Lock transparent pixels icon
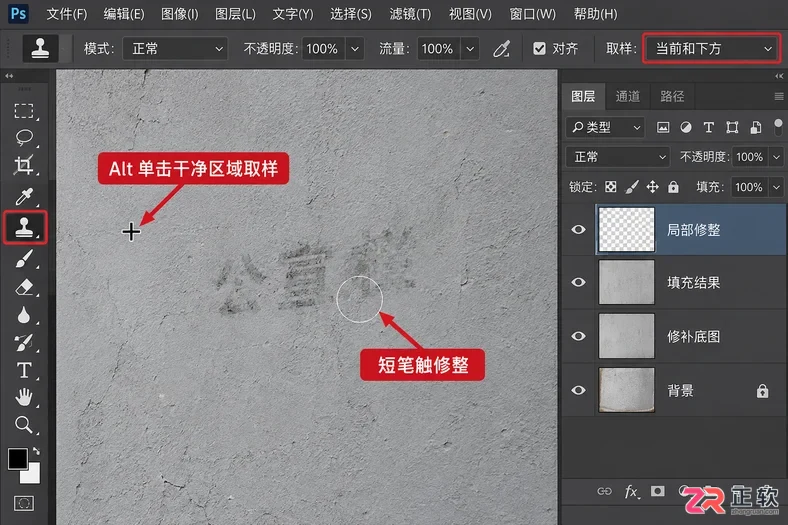Screen dimensions: 788x525 click(x=611, y=187)
